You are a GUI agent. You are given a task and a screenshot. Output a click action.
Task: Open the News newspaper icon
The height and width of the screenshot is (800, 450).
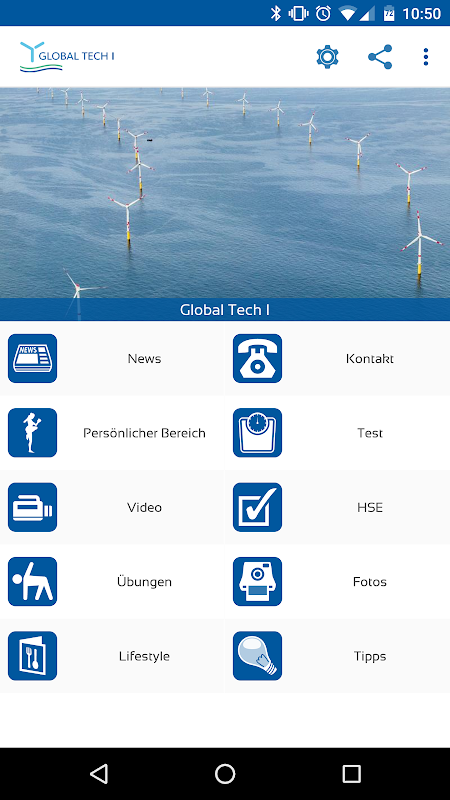point(33,358)
